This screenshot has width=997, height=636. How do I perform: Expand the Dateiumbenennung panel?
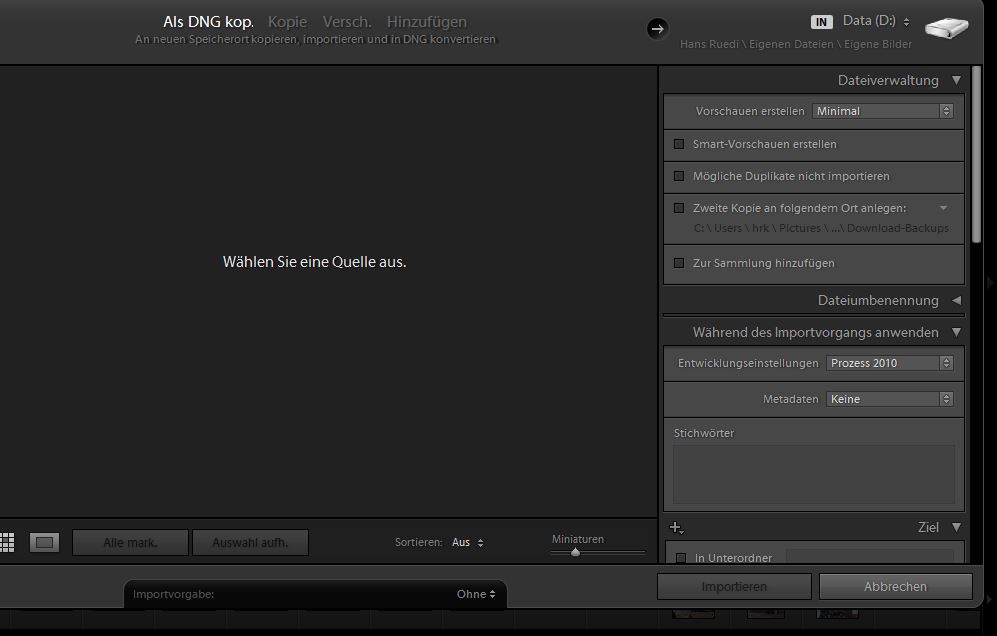coord(956,300)
